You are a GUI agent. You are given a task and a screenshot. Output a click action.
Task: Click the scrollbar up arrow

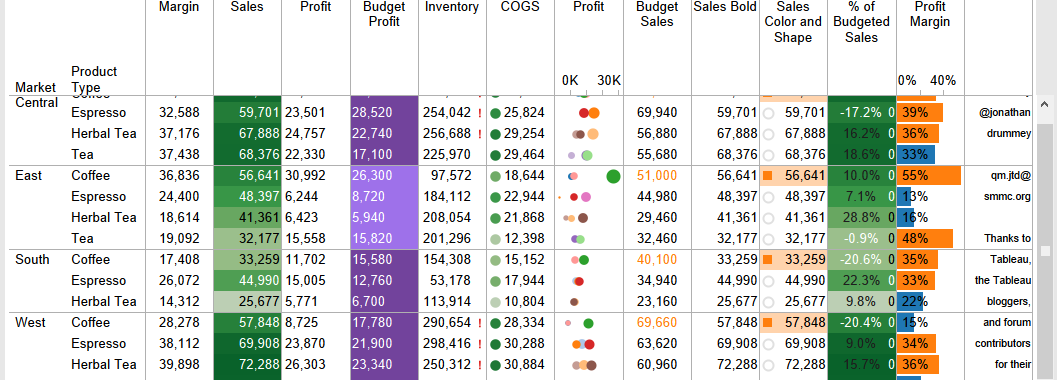click(1046, 104)
